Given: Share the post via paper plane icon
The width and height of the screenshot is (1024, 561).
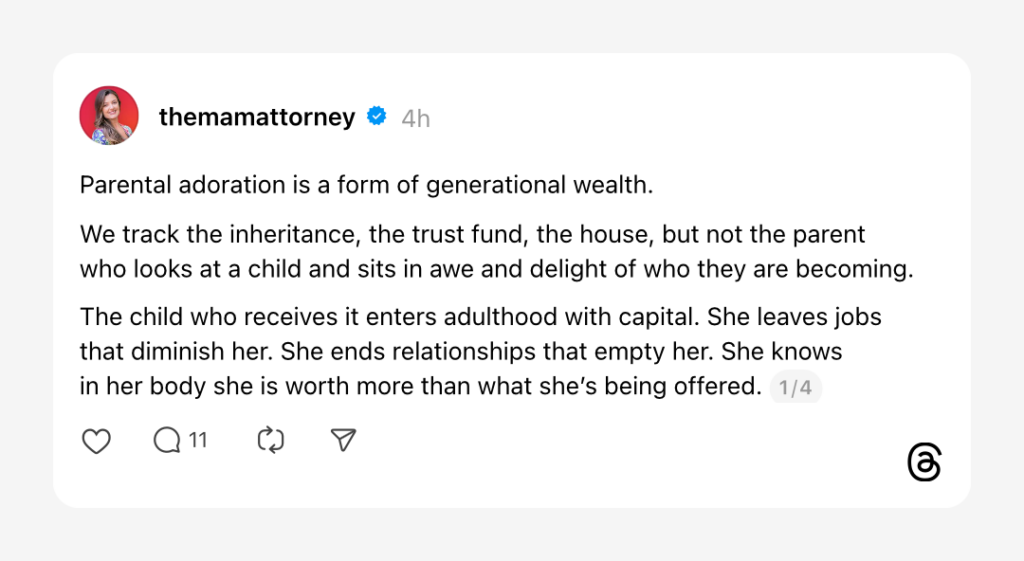Looking at the screenshot, I should point(343,441).
